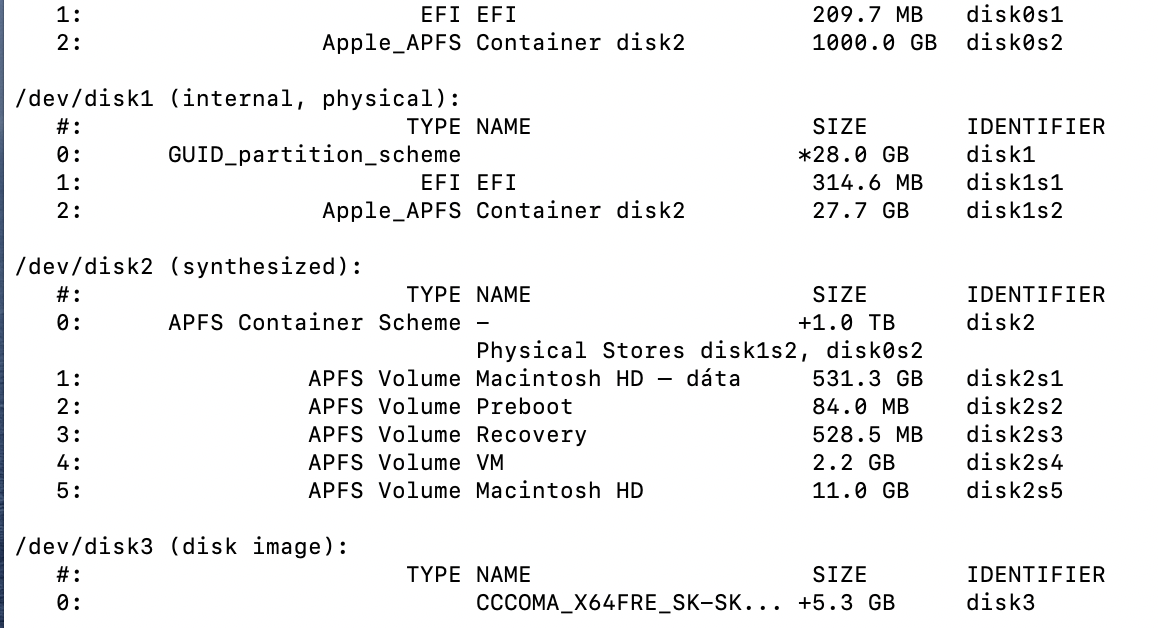Click the disk2s5 identifier
The height and width of the screenshot is (628, 1158).
(1014, 491)
